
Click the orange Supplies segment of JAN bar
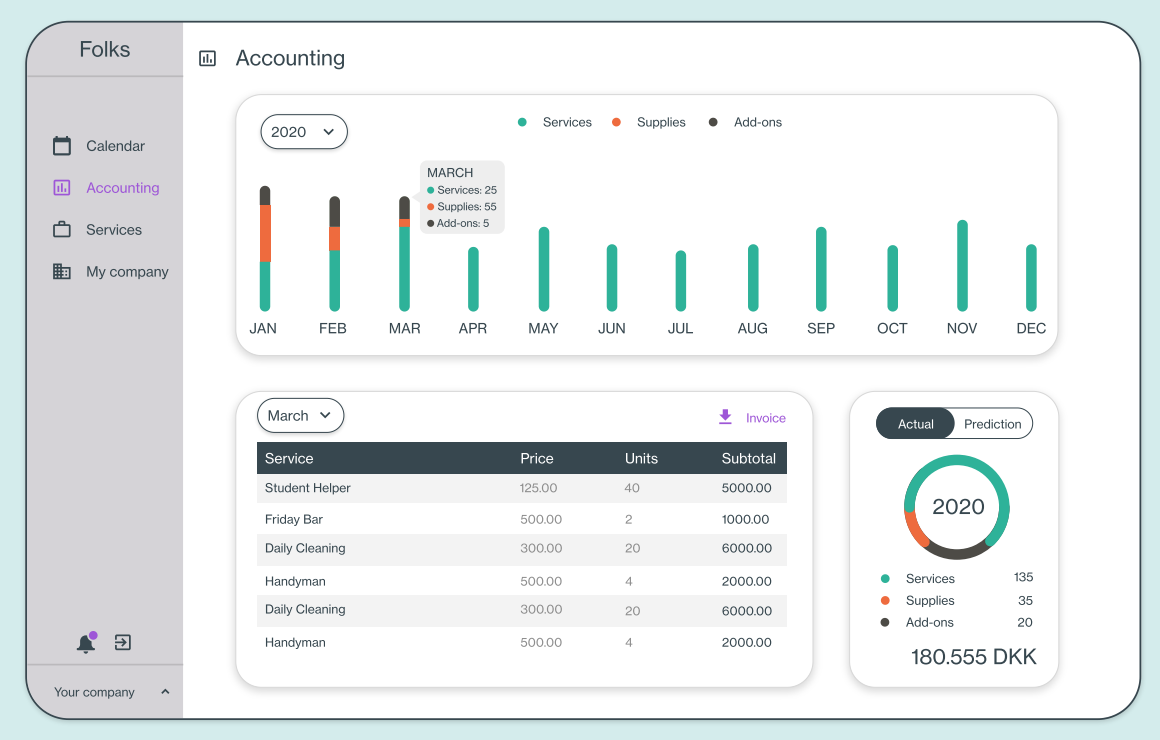(x=265, y=233)
